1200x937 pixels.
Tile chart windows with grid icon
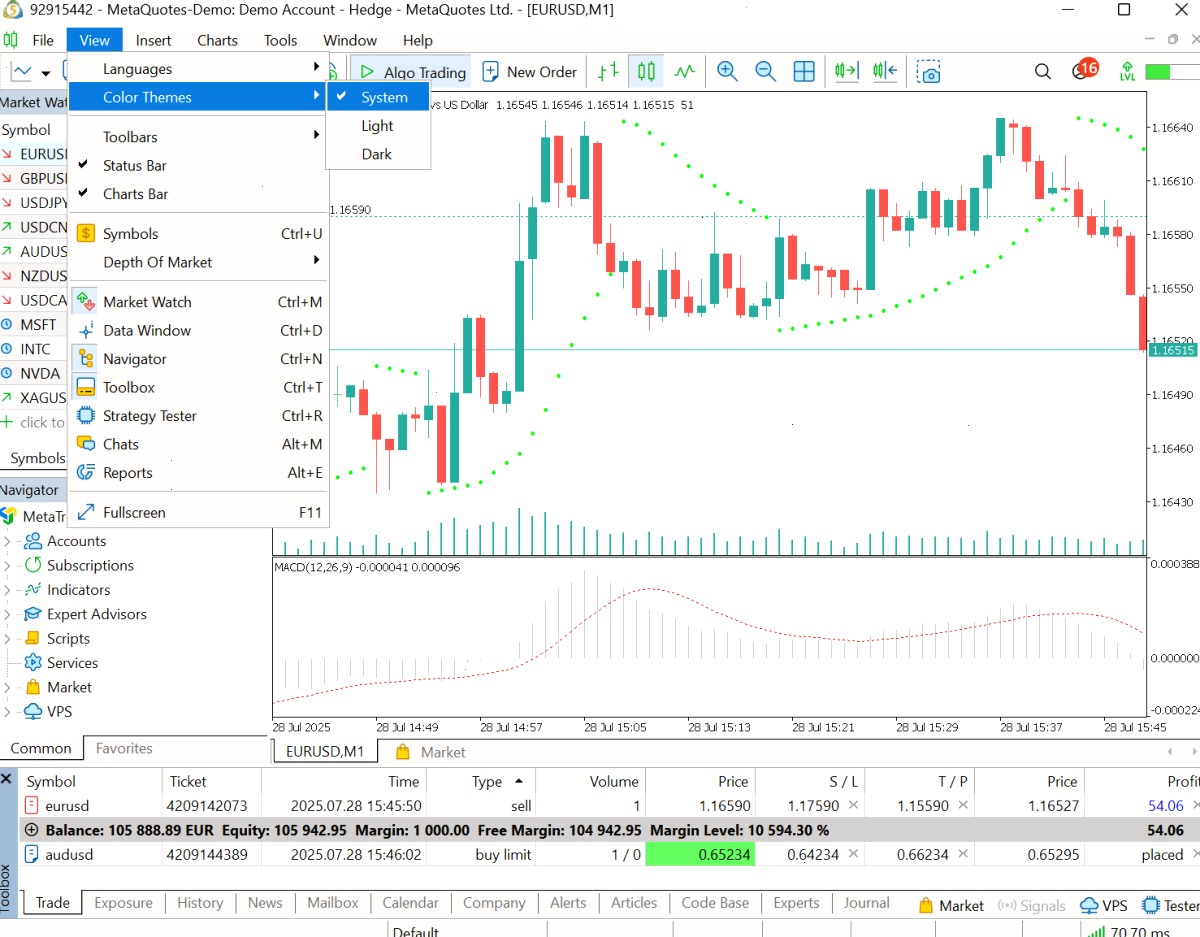[803, 72]
